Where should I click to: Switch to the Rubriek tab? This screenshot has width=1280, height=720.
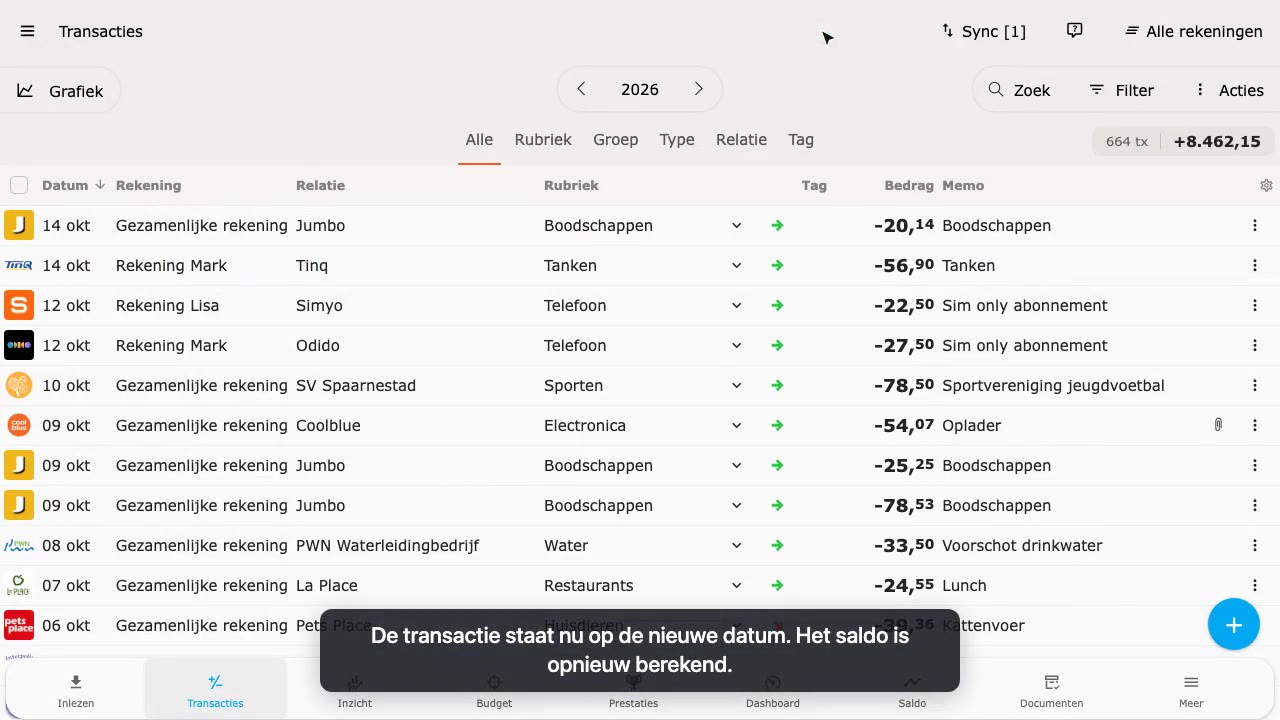tap(543, 140)
